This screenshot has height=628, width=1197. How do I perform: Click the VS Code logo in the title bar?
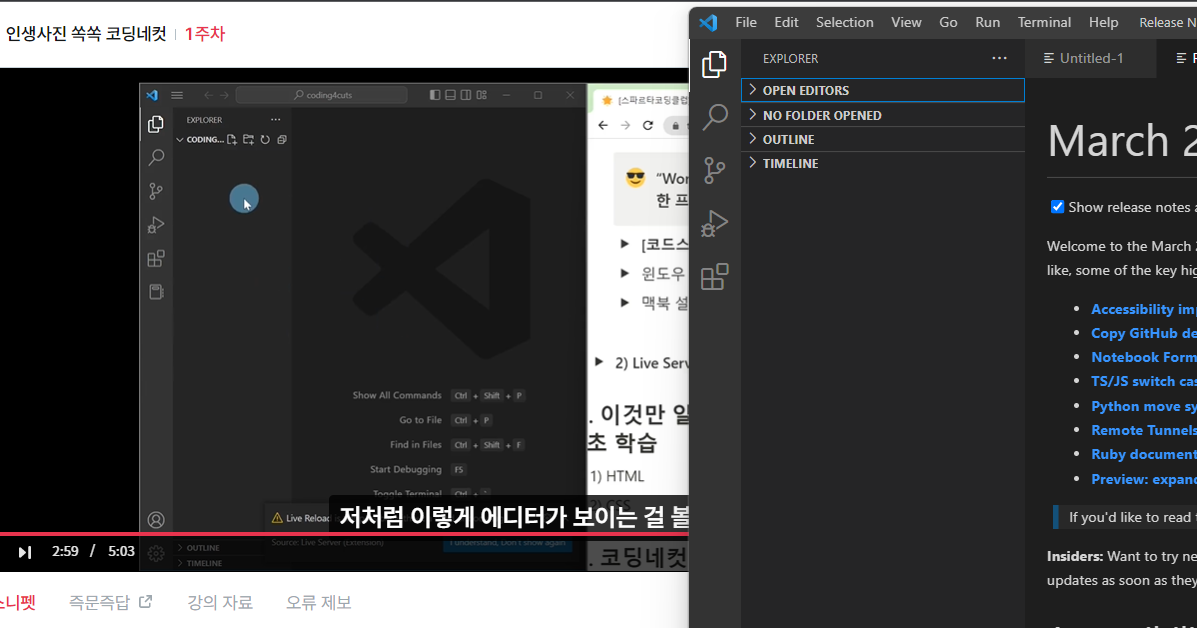pyautogui.click(x=708, y=23)
